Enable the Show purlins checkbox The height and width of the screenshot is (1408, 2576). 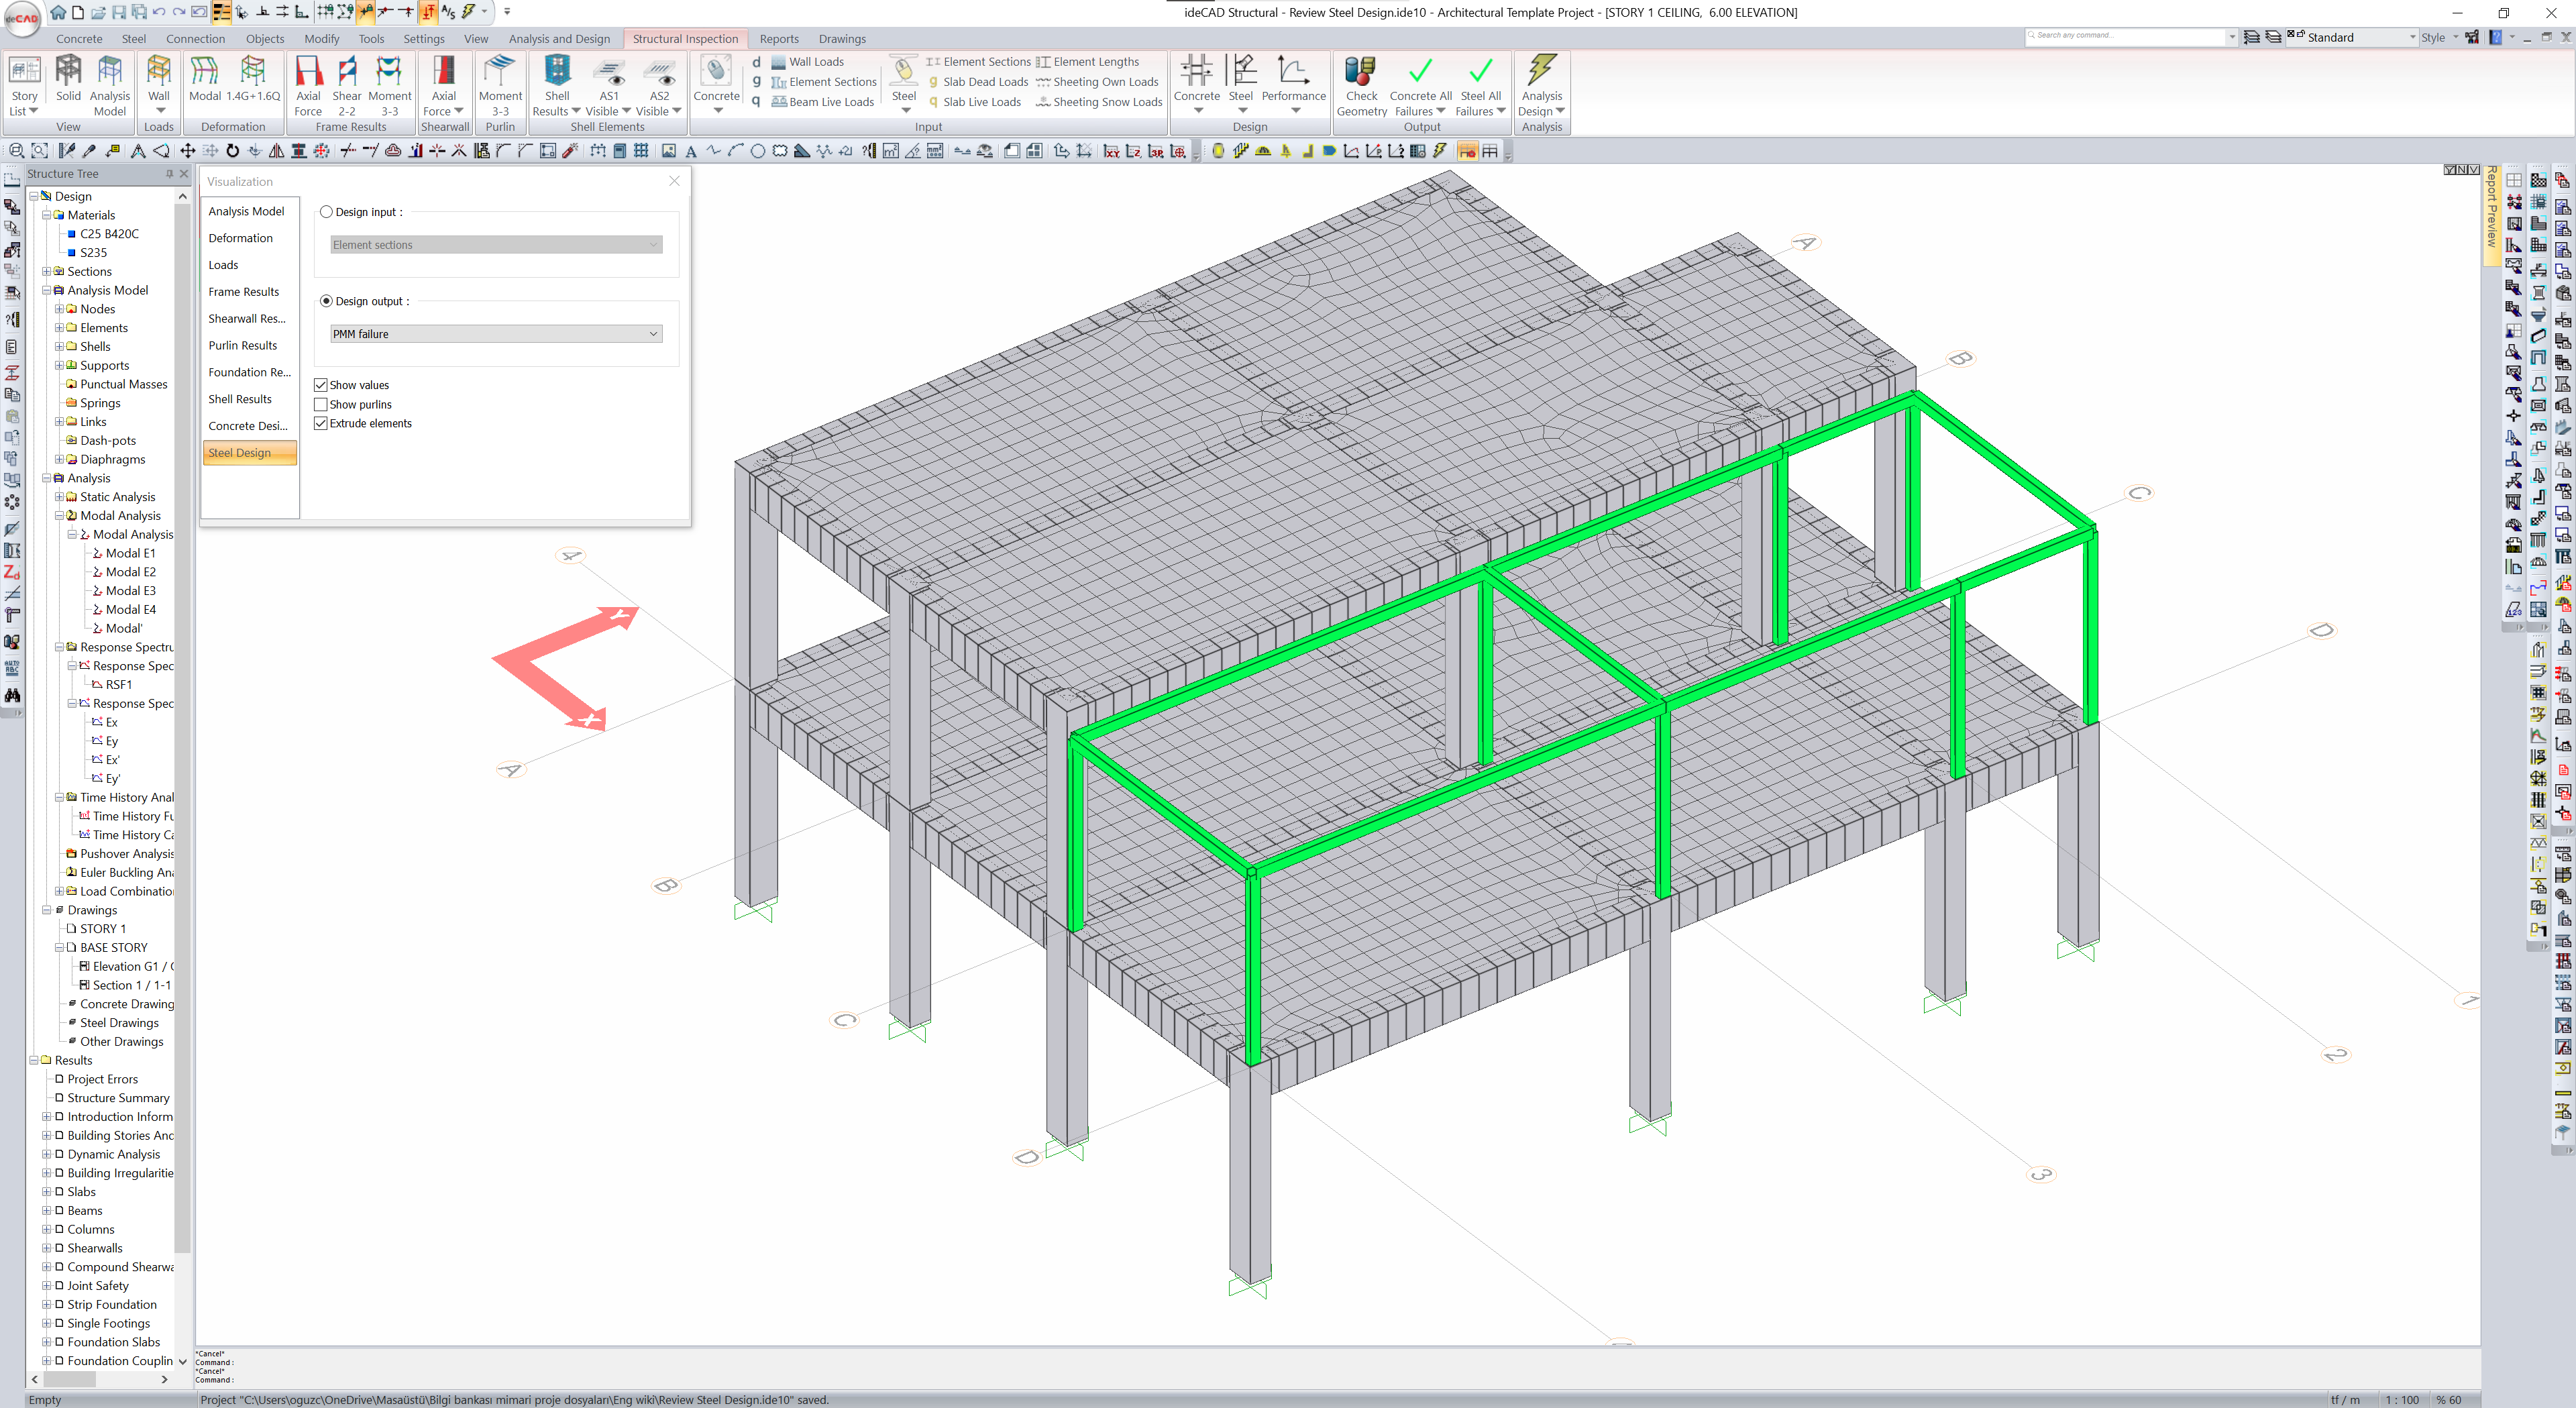pyautogui.click(x=321, y=404)
